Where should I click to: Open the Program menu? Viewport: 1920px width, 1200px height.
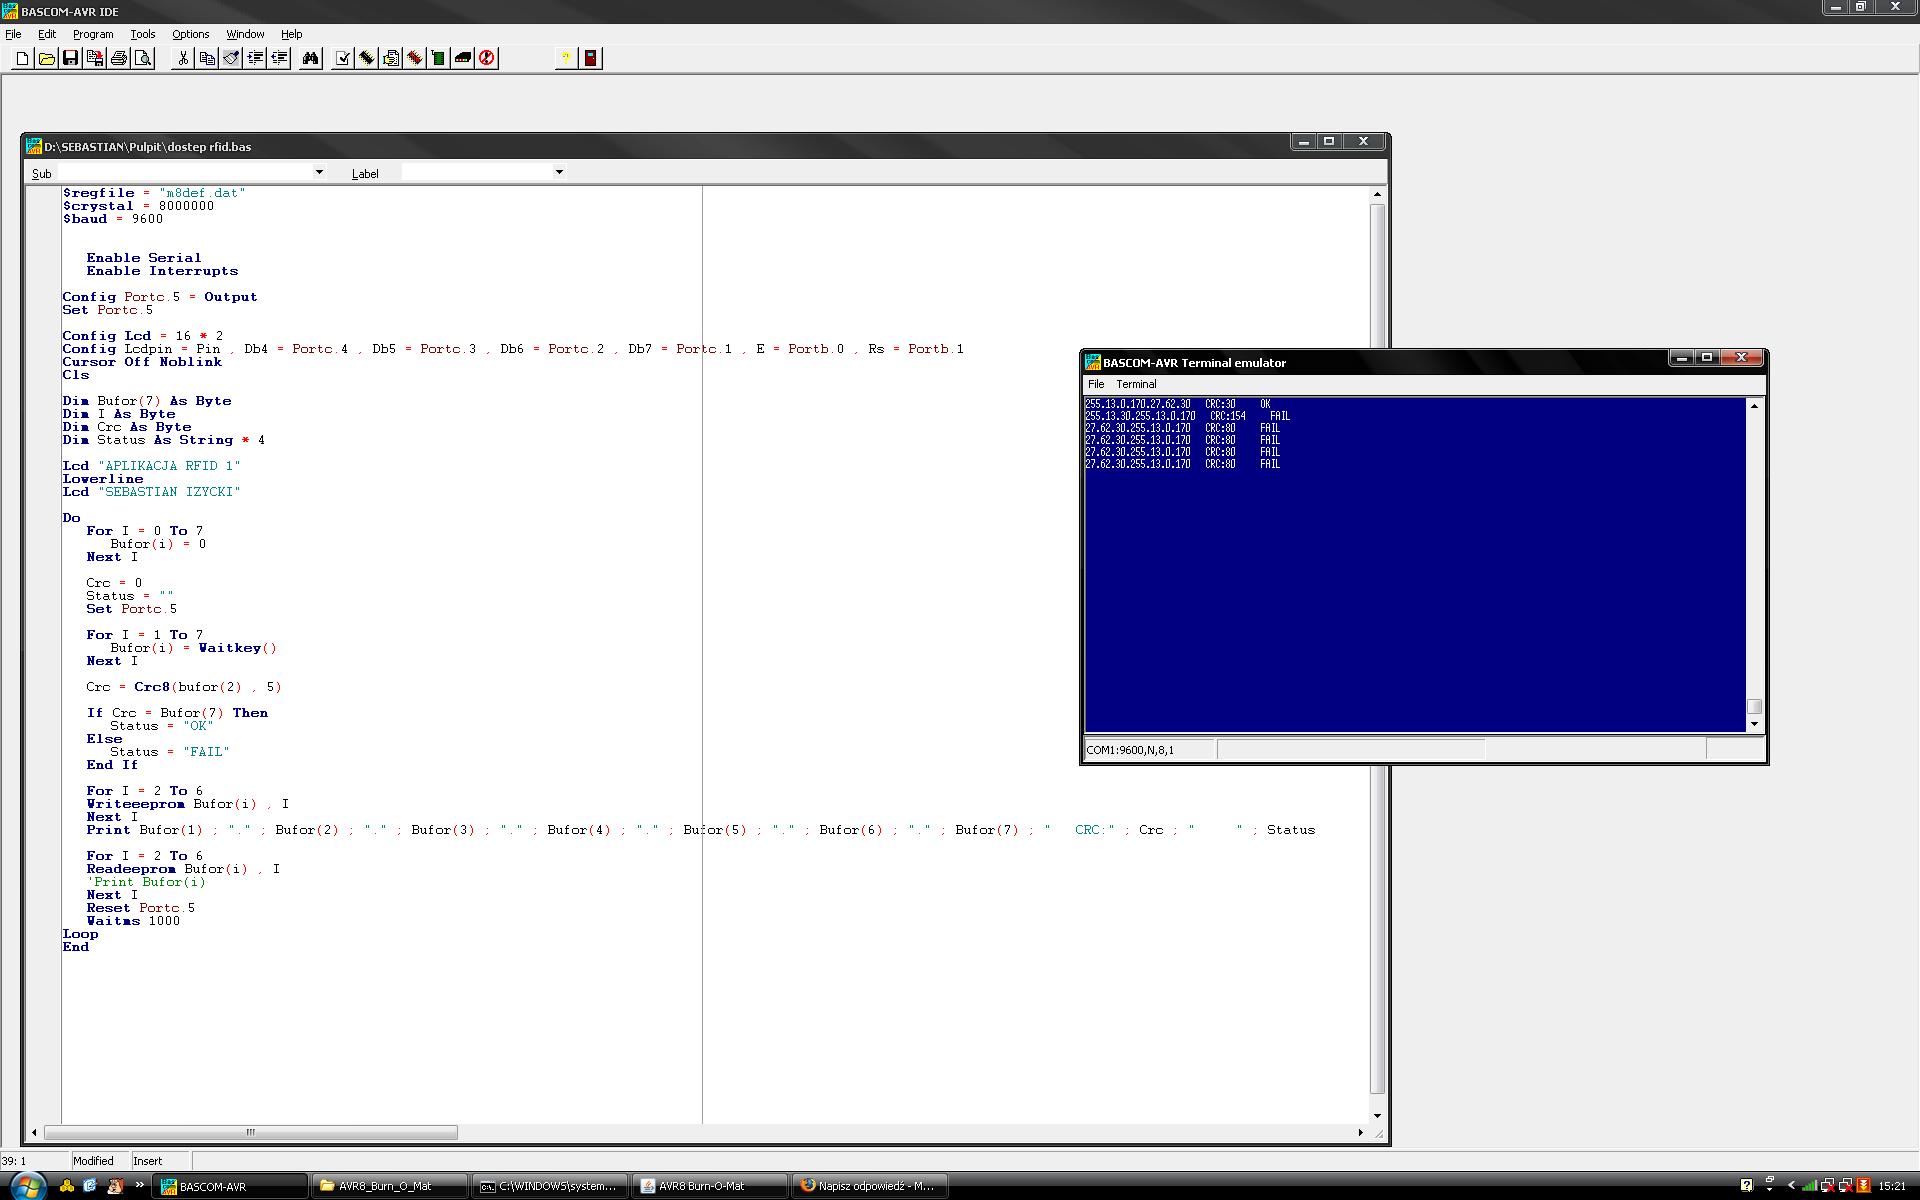pos(93,34)
